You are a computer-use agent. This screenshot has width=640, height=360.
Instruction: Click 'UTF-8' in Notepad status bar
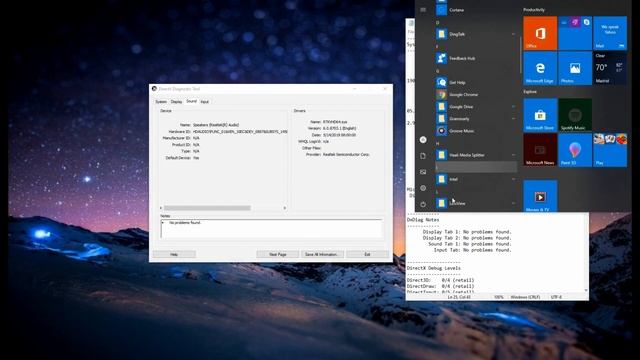click(x=556, y=297)
